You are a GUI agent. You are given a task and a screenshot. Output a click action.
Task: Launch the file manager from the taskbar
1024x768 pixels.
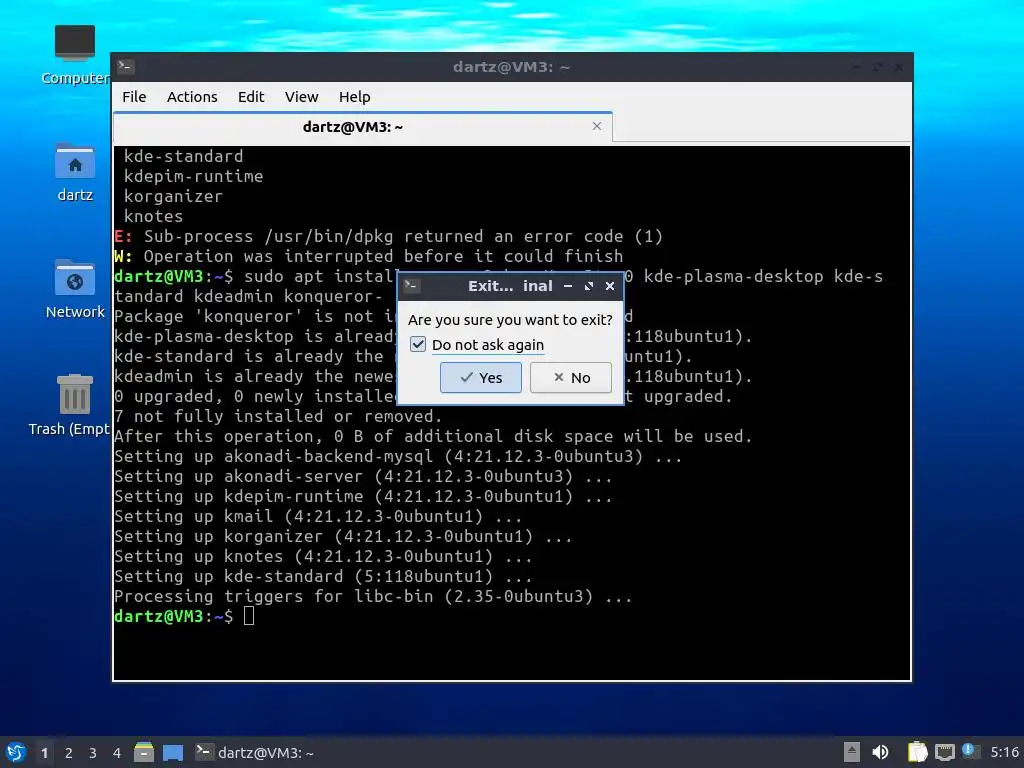[x=144, y=752]
